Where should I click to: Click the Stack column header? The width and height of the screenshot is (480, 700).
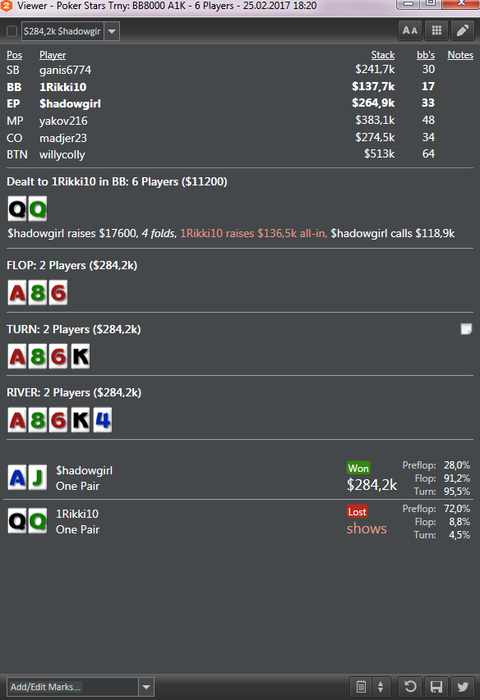point(383,55)
